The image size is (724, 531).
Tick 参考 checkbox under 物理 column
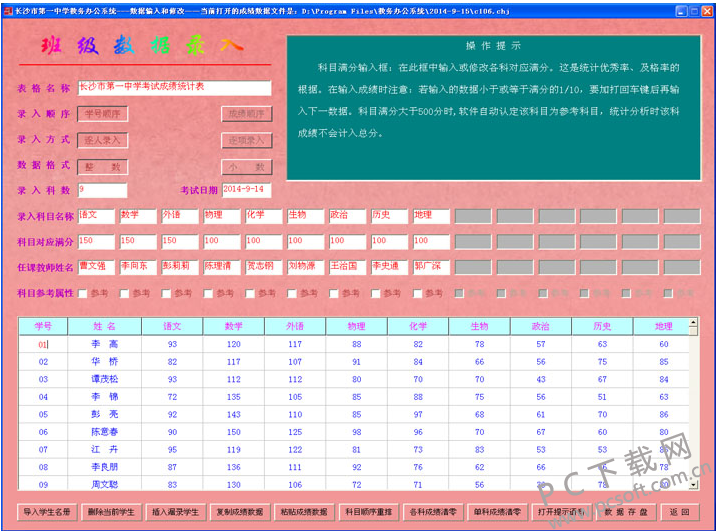click(208, 293)
